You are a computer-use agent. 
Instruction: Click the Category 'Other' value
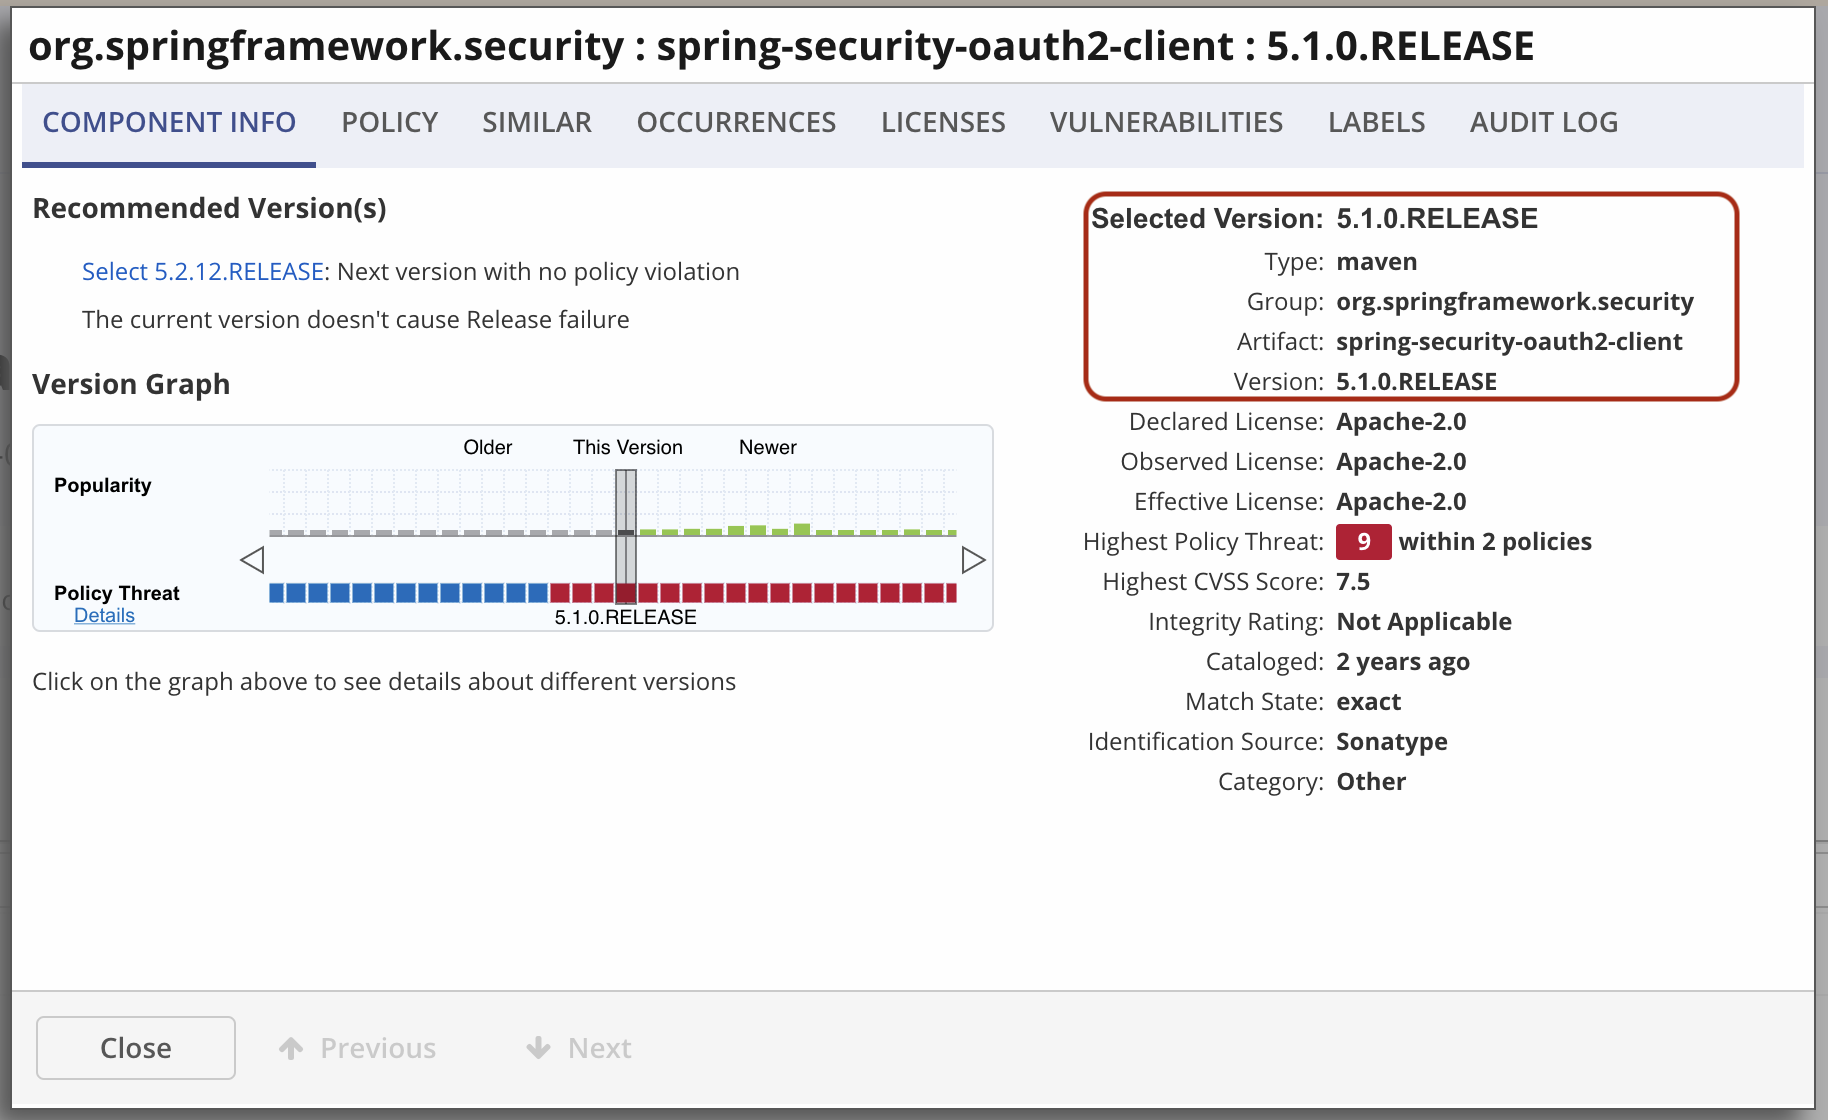(1371, 782)
